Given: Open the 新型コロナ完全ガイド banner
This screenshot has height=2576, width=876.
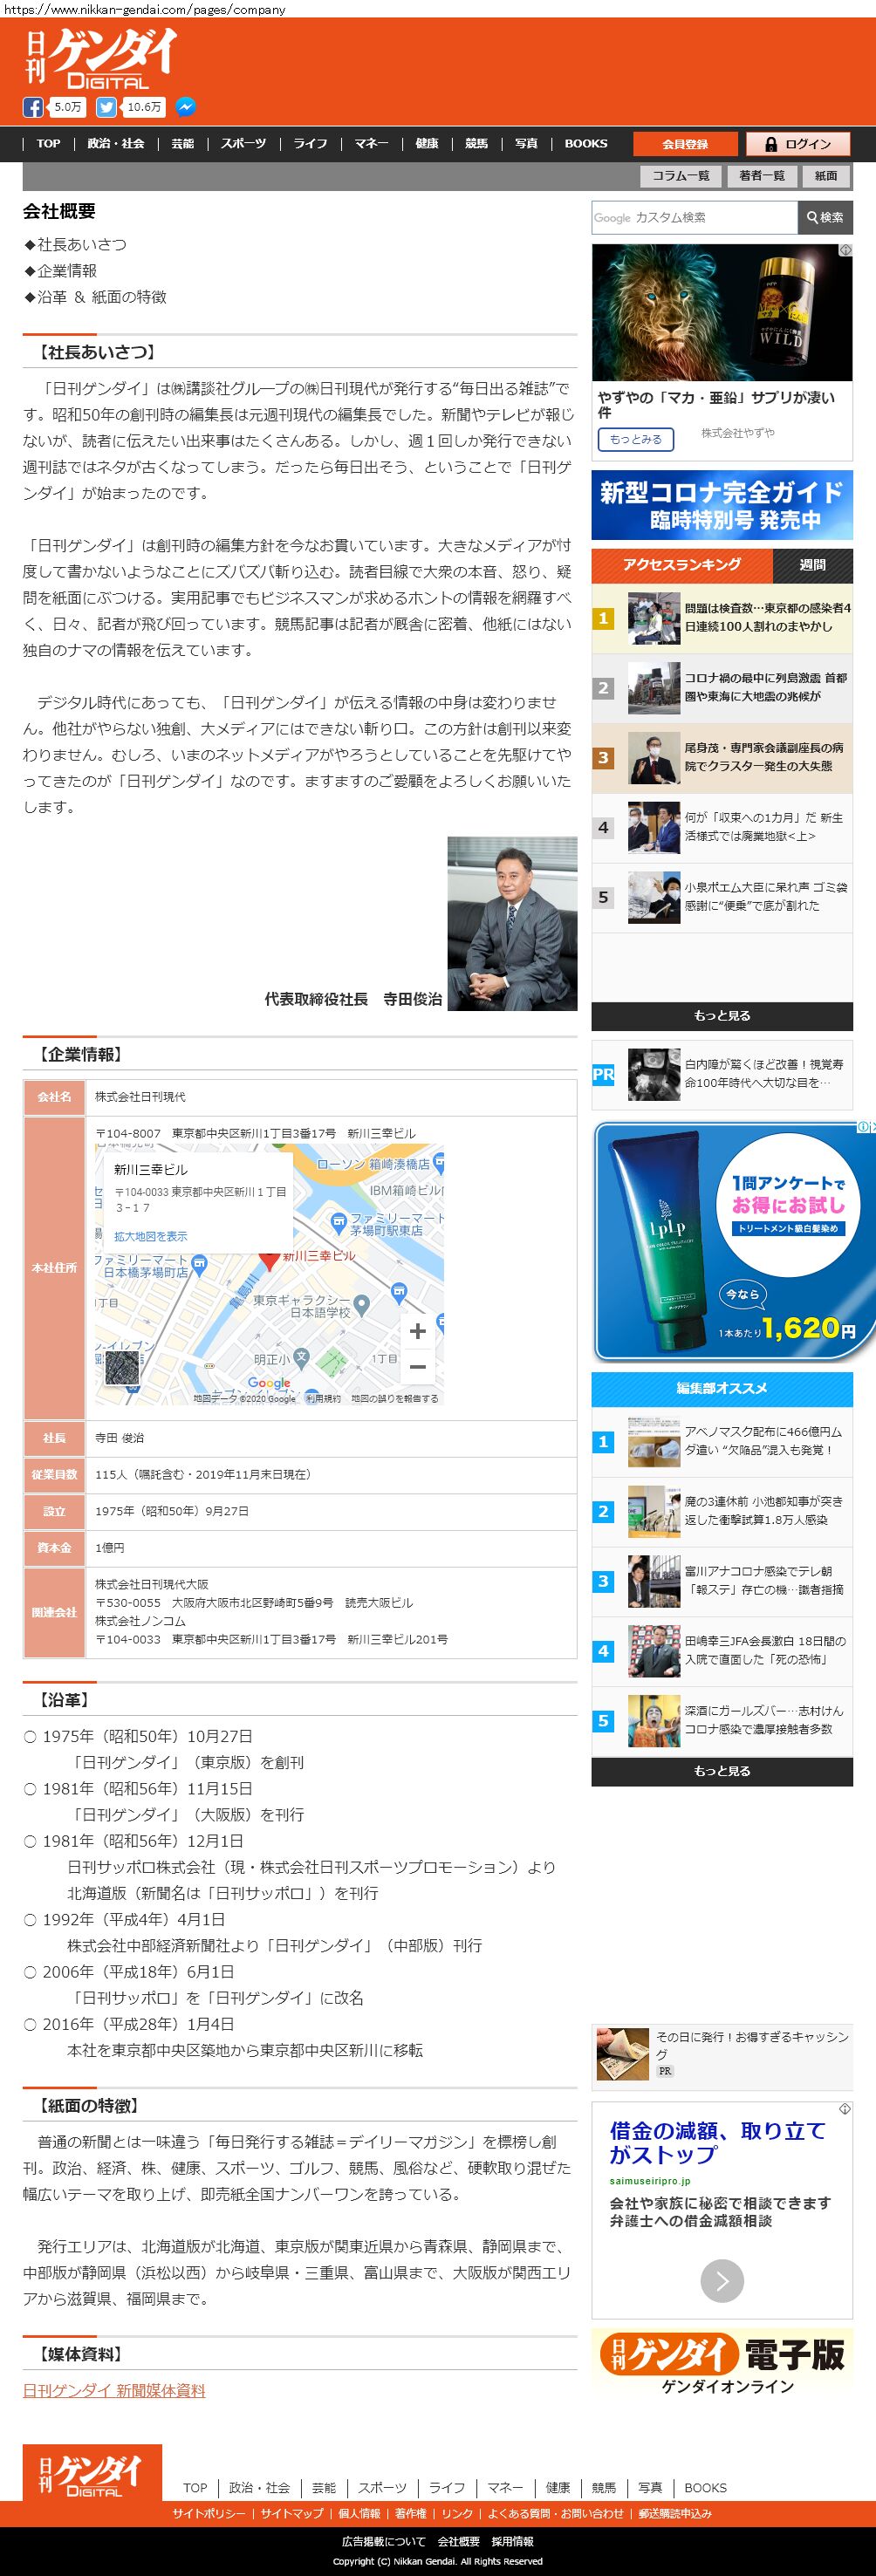Looking at the screenshot, I should point(722,505).
